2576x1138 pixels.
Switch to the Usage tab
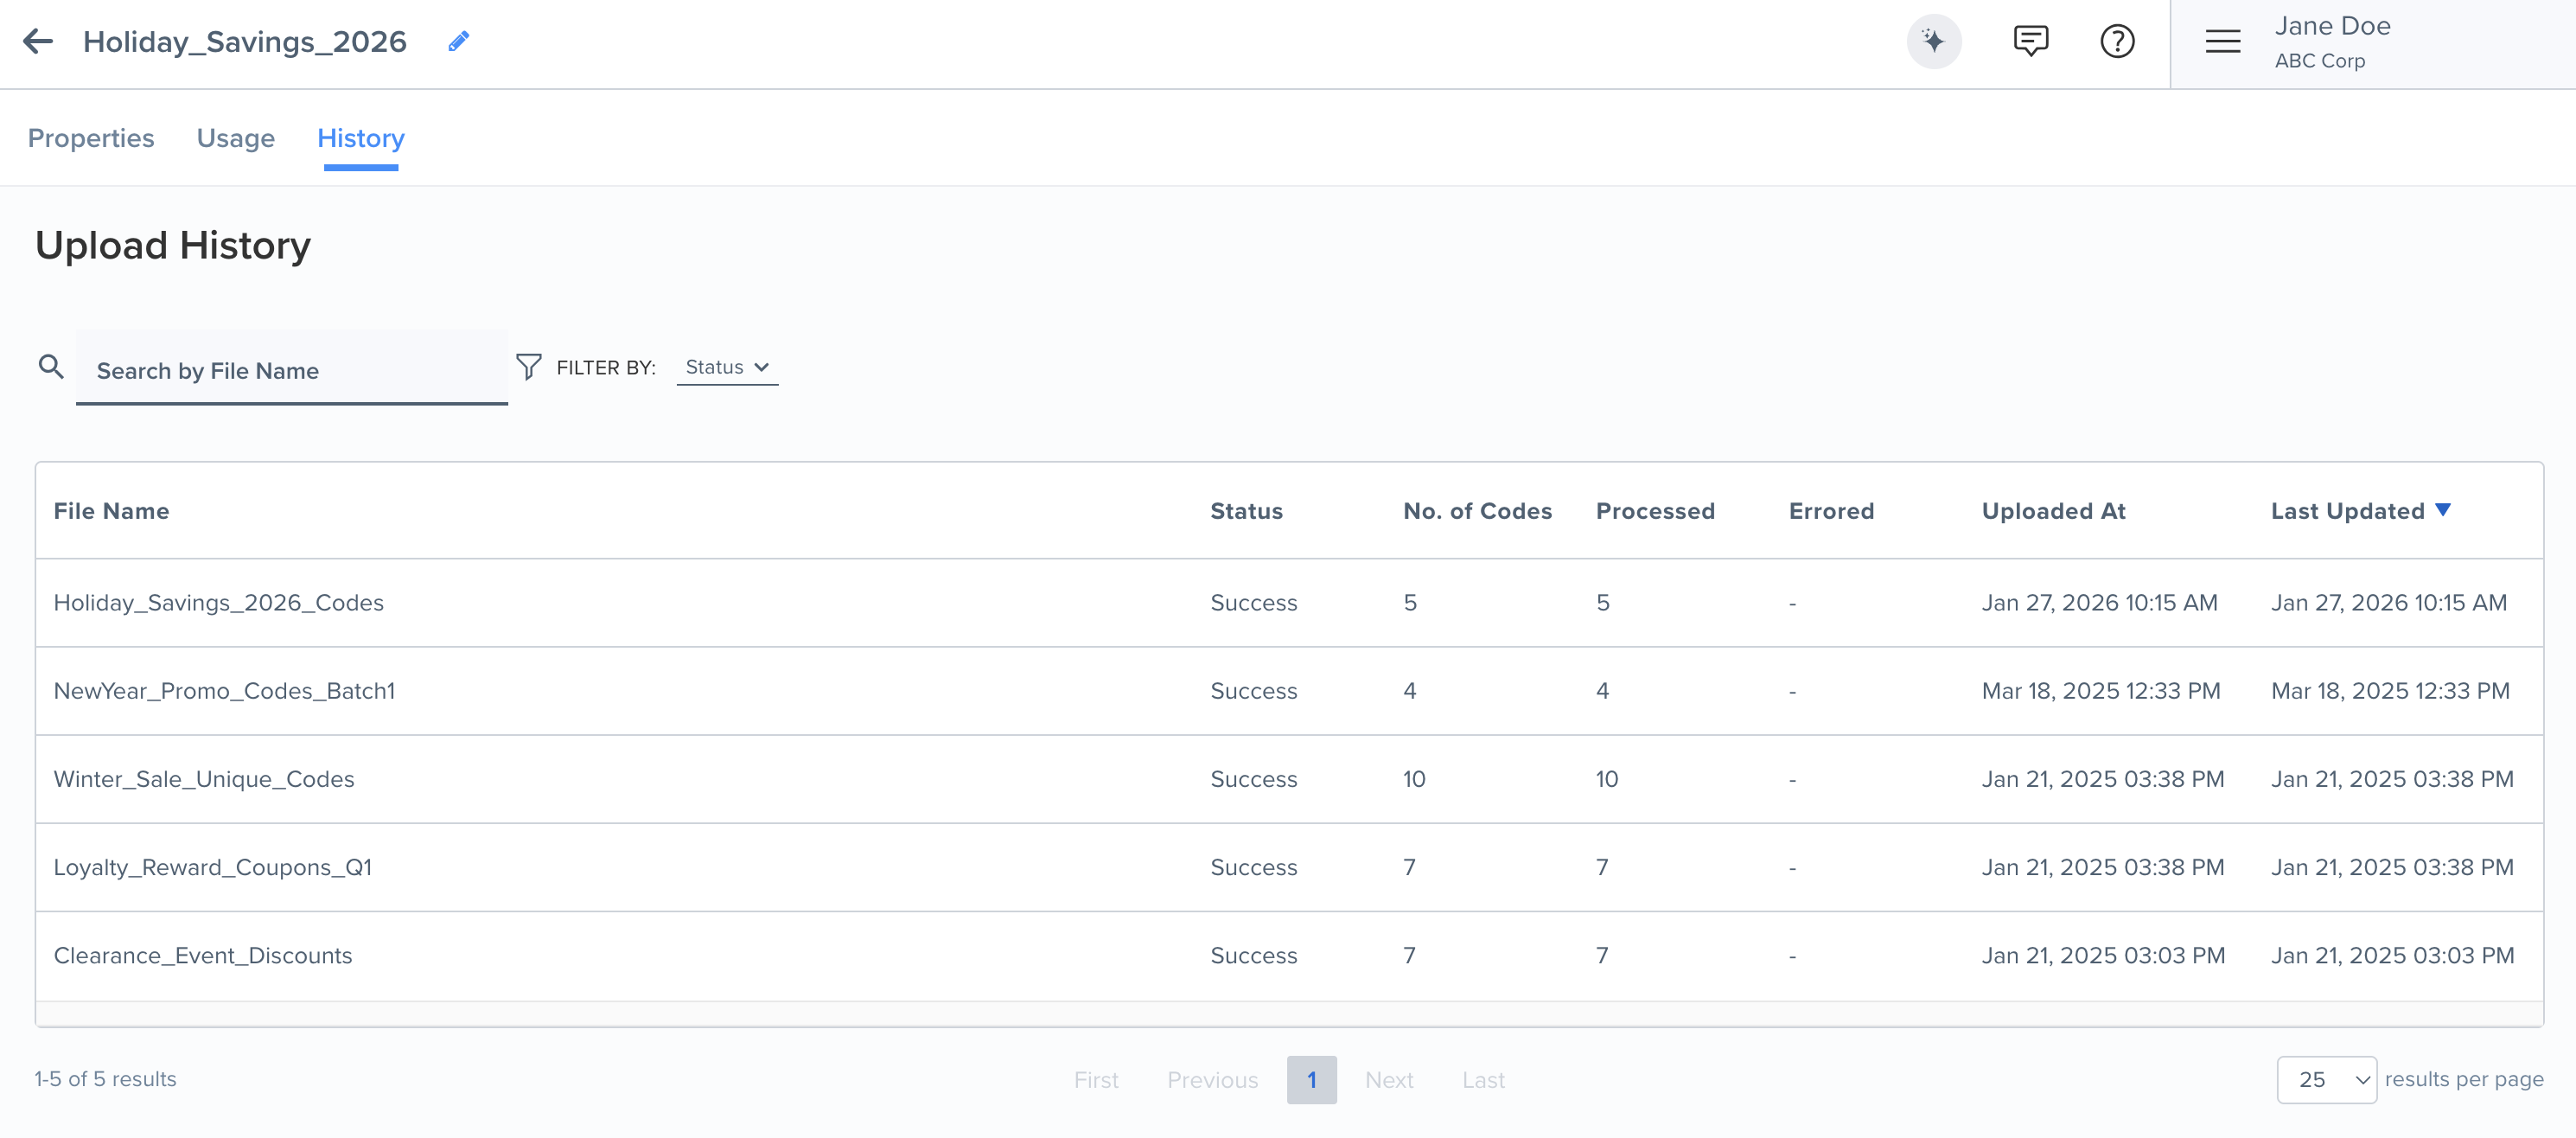(235, 138)
